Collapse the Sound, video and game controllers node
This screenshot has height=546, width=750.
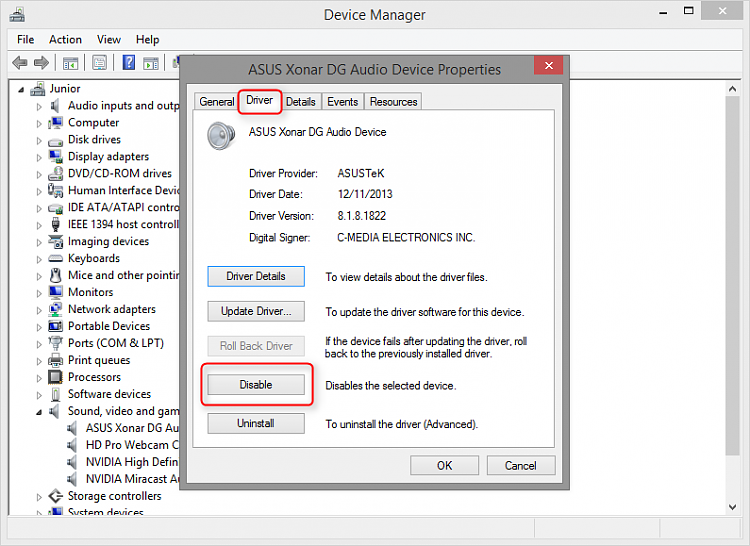coord(39,412)
